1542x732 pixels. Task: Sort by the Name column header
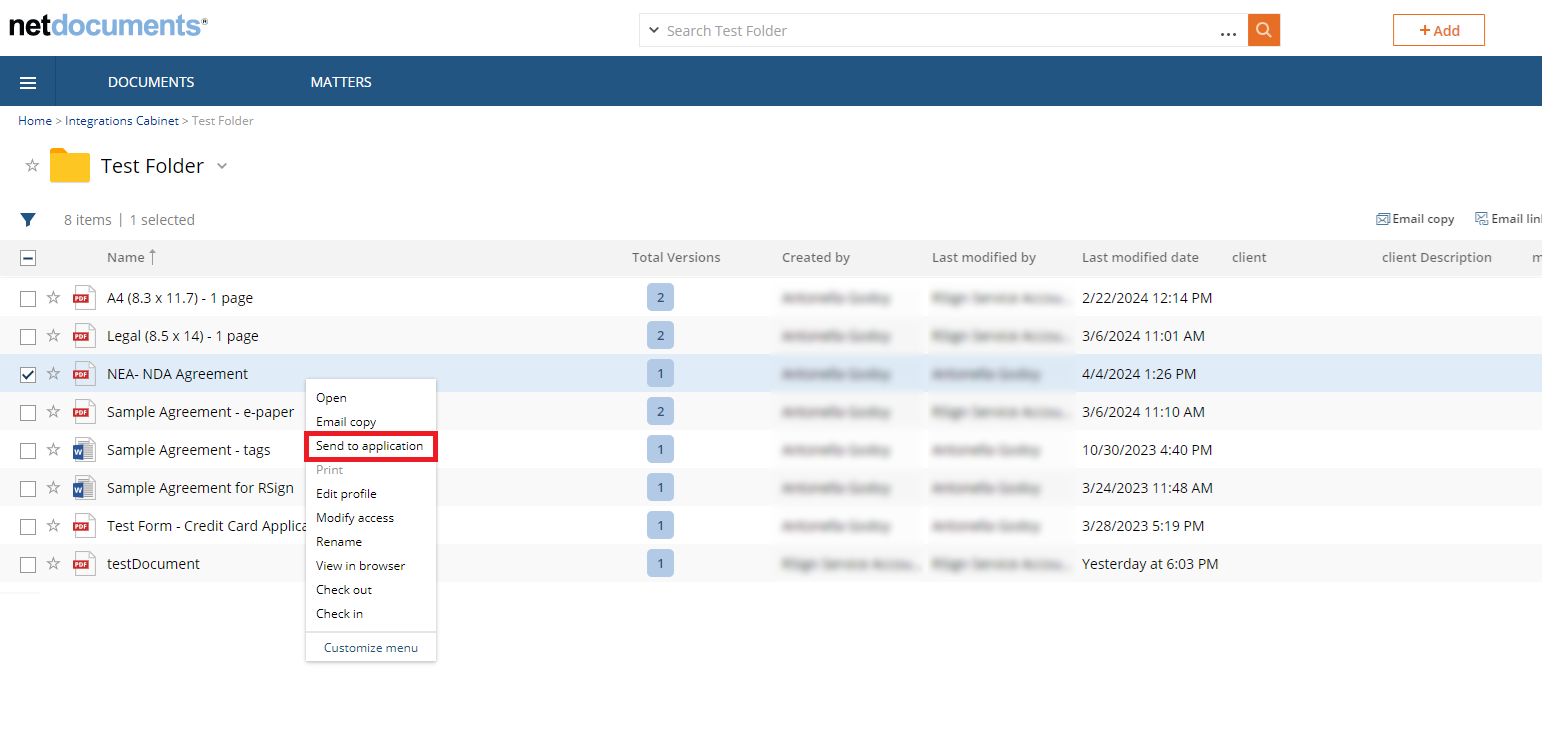126,258
